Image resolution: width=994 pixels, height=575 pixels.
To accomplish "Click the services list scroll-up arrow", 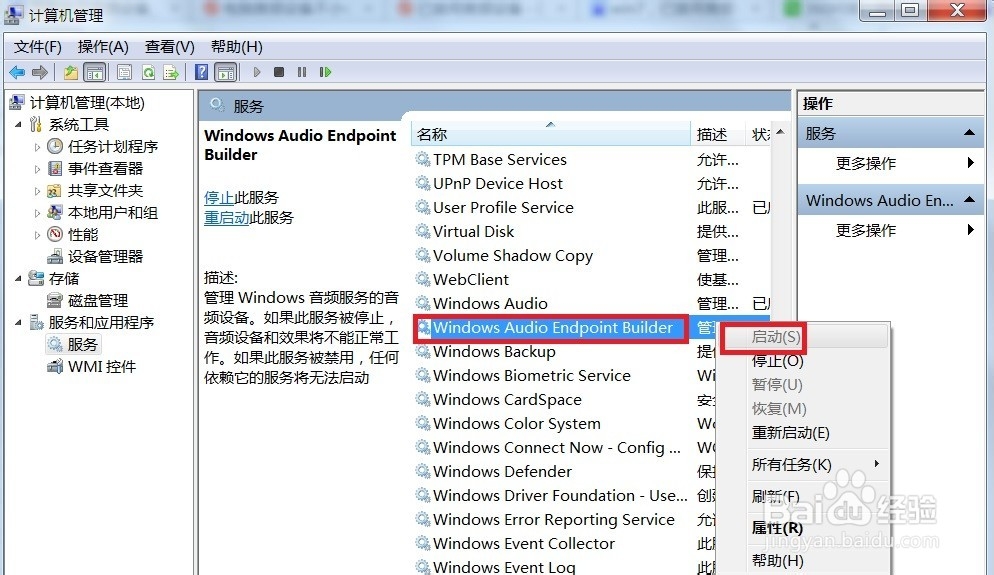I will [x=780, y=132].
